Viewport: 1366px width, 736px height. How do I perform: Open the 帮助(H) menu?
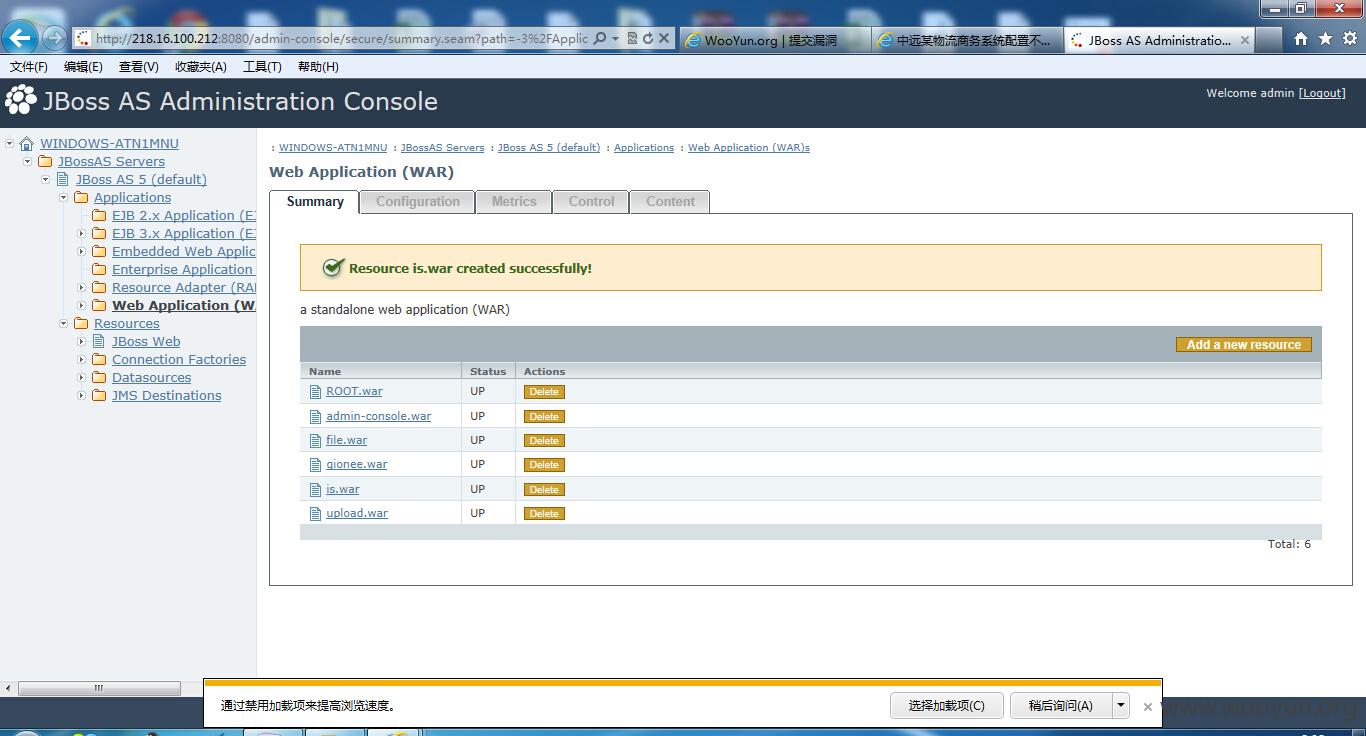(x=318, y=67)
